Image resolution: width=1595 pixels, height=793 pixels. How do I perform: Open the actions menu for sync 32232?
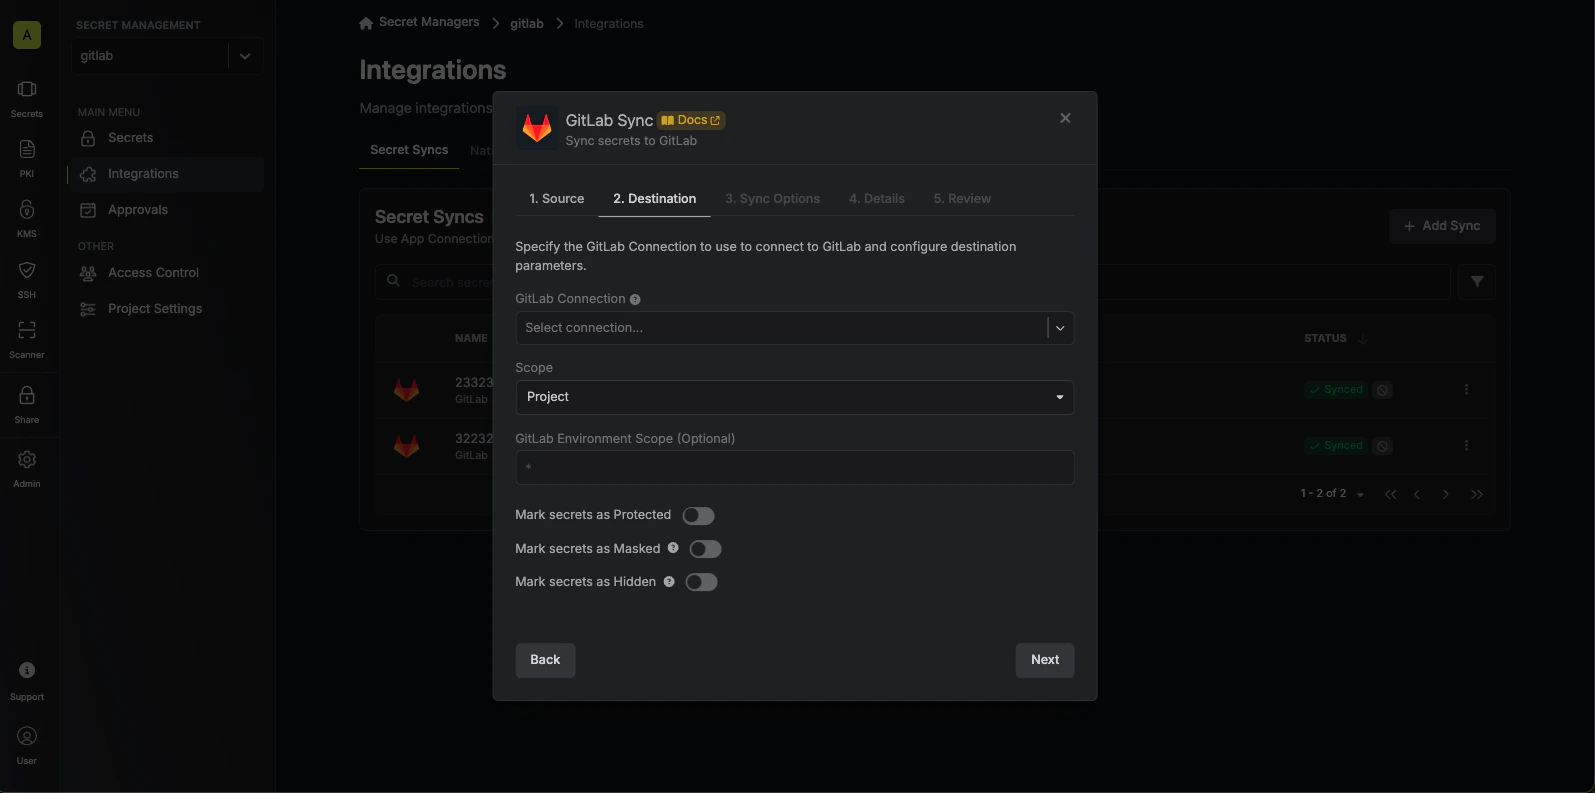pyautogui.click(x=1467, y=445)
